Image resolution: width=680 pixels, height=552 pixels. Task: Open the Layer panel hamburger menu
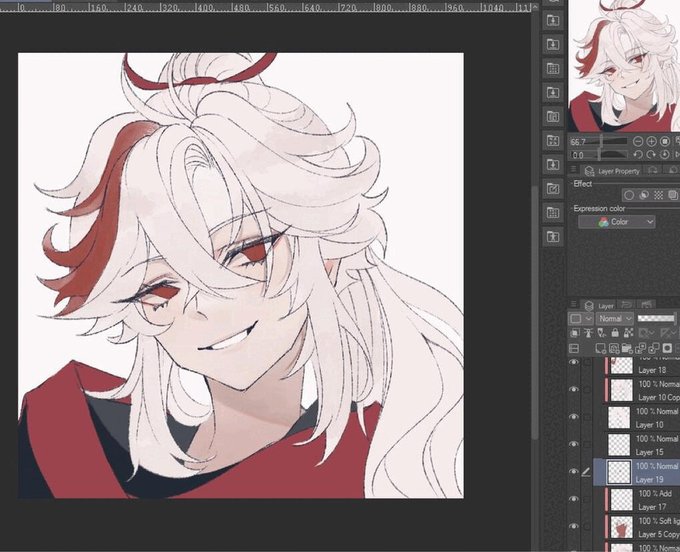point(573,305)
